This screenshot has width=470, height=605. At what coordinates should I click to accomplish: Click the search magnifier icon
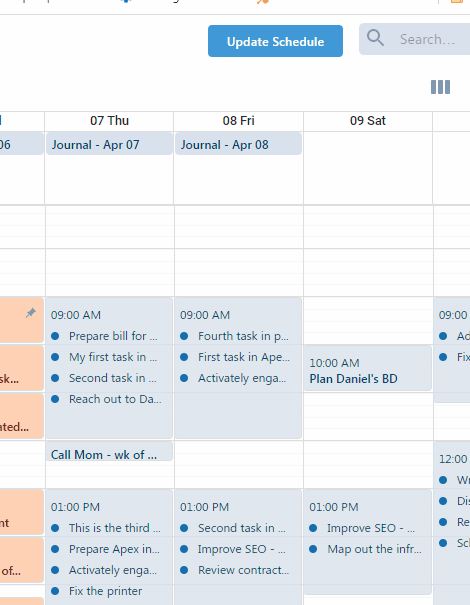(x=375, y=39)
